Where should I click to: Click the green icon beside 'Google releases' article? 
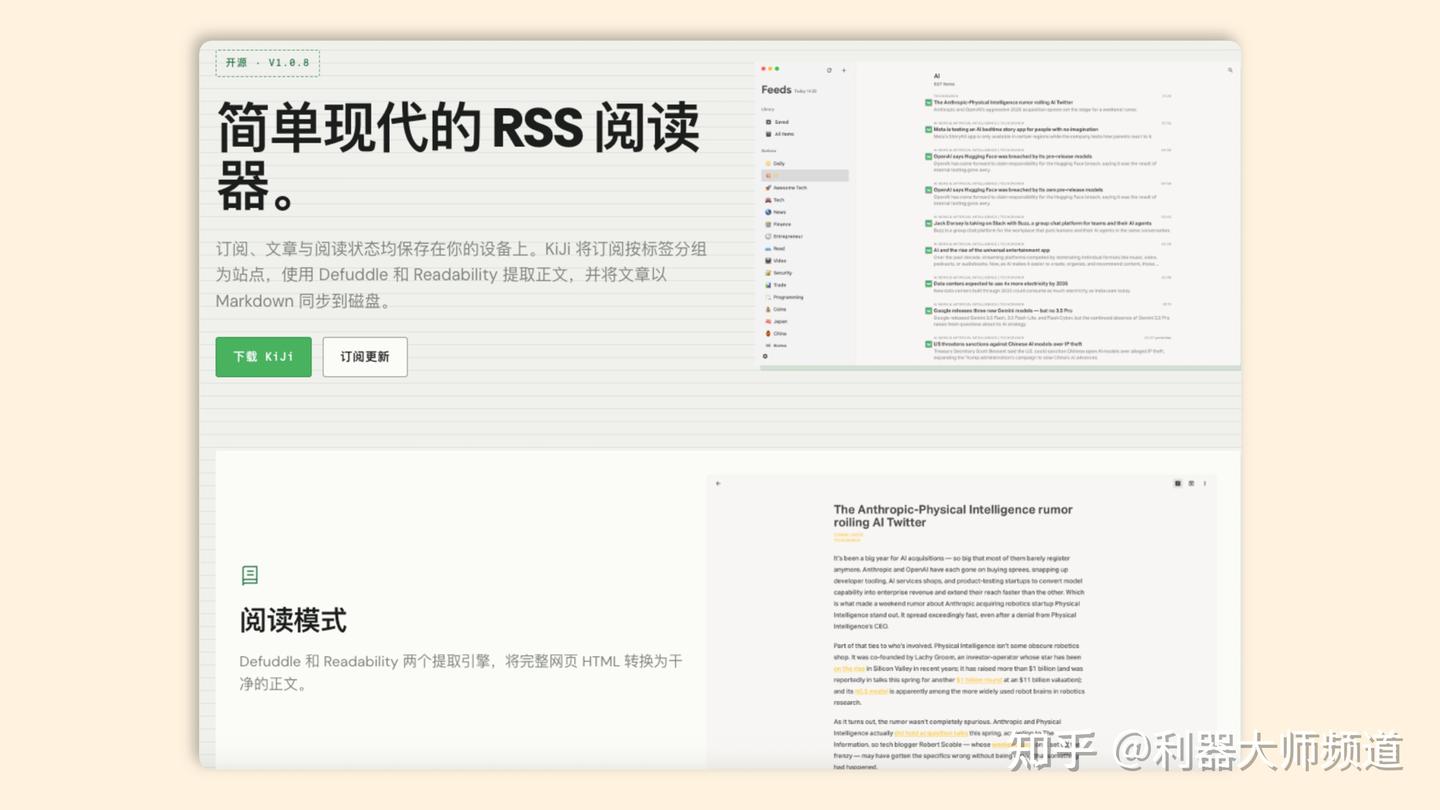[x=928, y=311]
